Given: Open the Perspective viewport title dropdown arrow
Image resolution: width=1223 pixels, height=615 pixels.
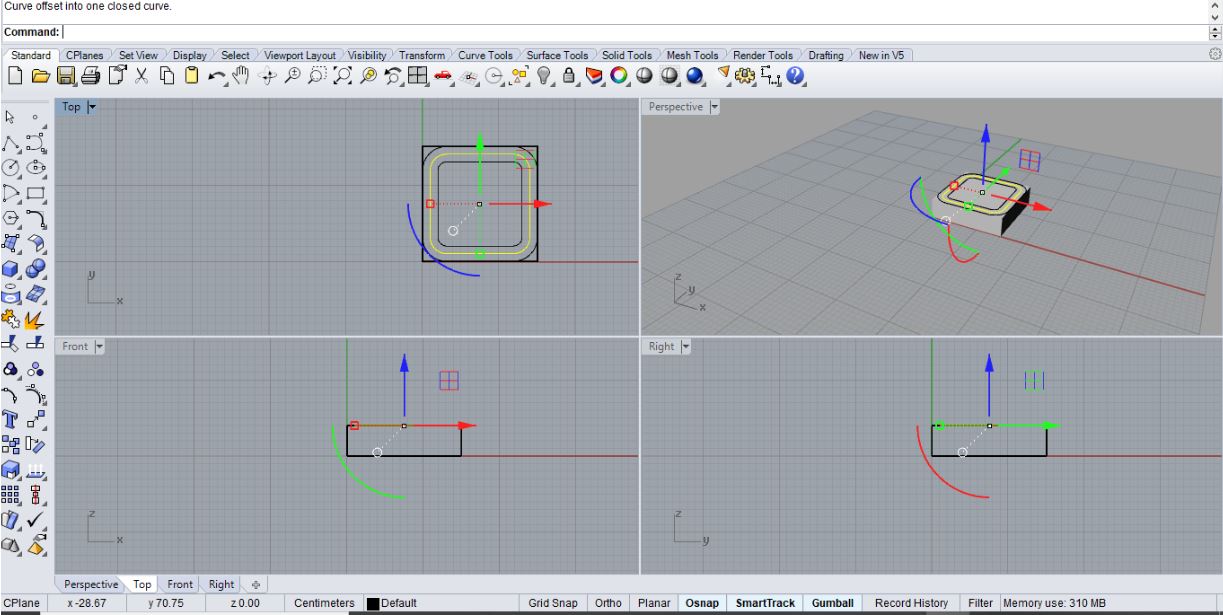Looking at the screenshot, I should coord(715,106).
